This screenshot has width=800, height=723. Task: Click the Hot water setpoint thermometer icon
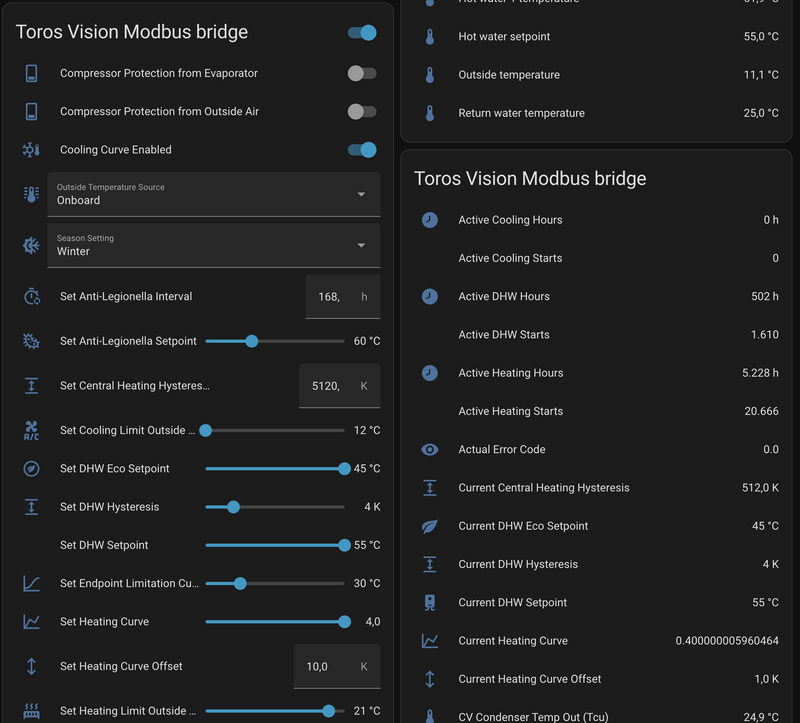click(x=430, y=37)
